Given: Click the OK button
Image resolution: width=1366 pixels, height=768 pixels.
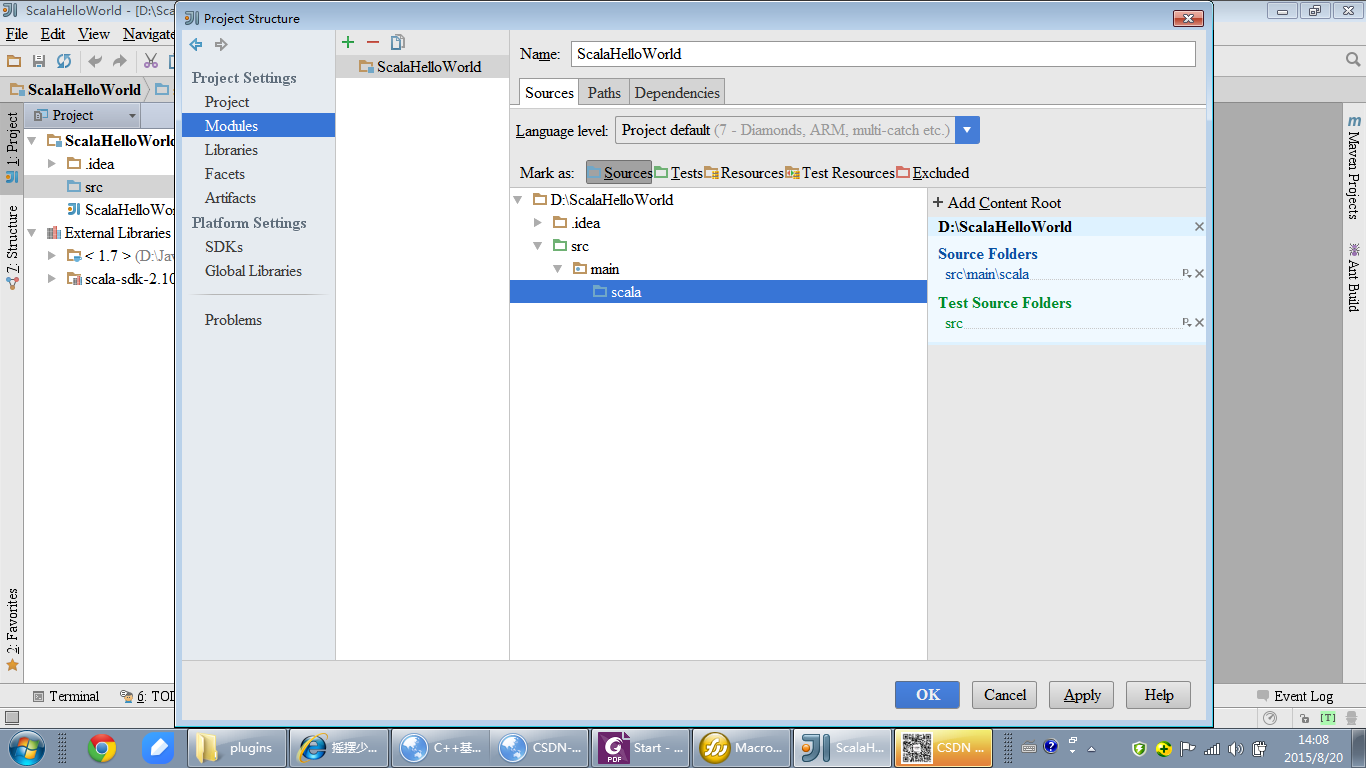Looking at the screenshot, I should [927, 695].
